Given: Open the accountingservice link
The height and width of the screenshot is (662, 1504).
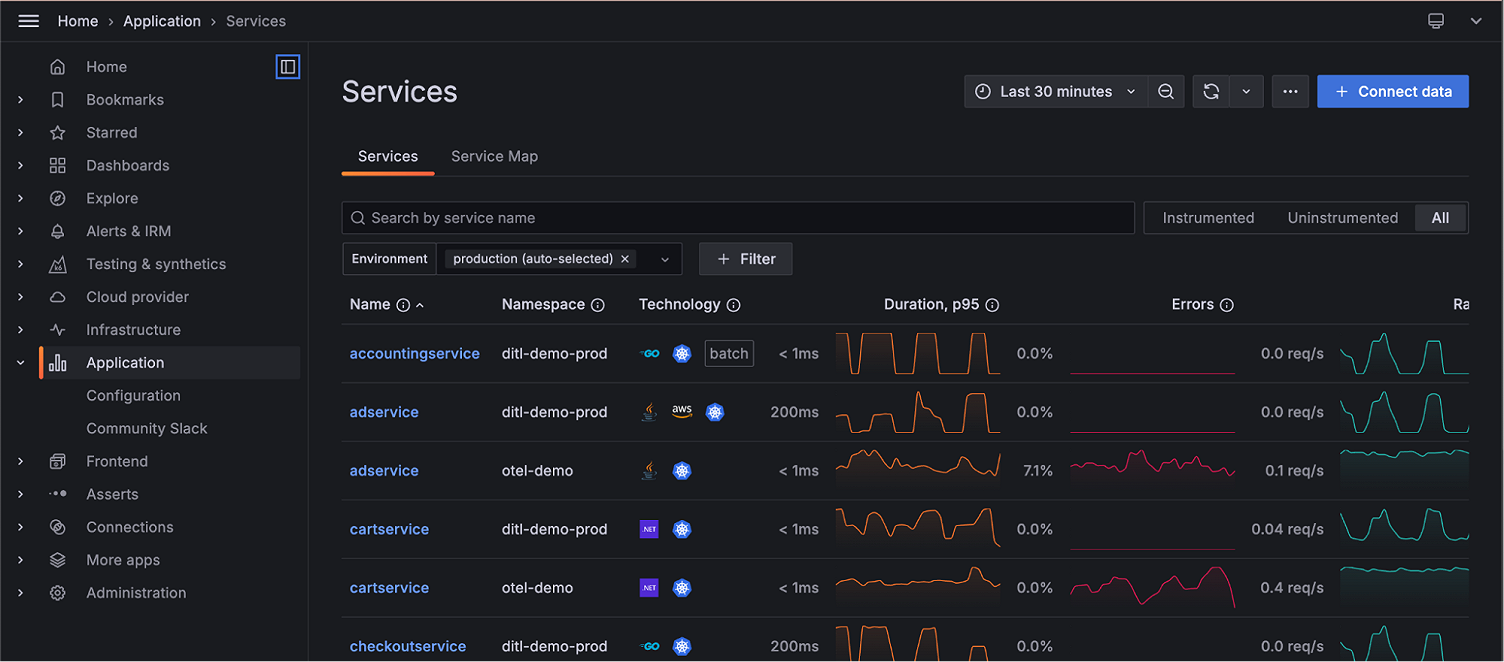Looking at the screenshot, I should 414,353.
